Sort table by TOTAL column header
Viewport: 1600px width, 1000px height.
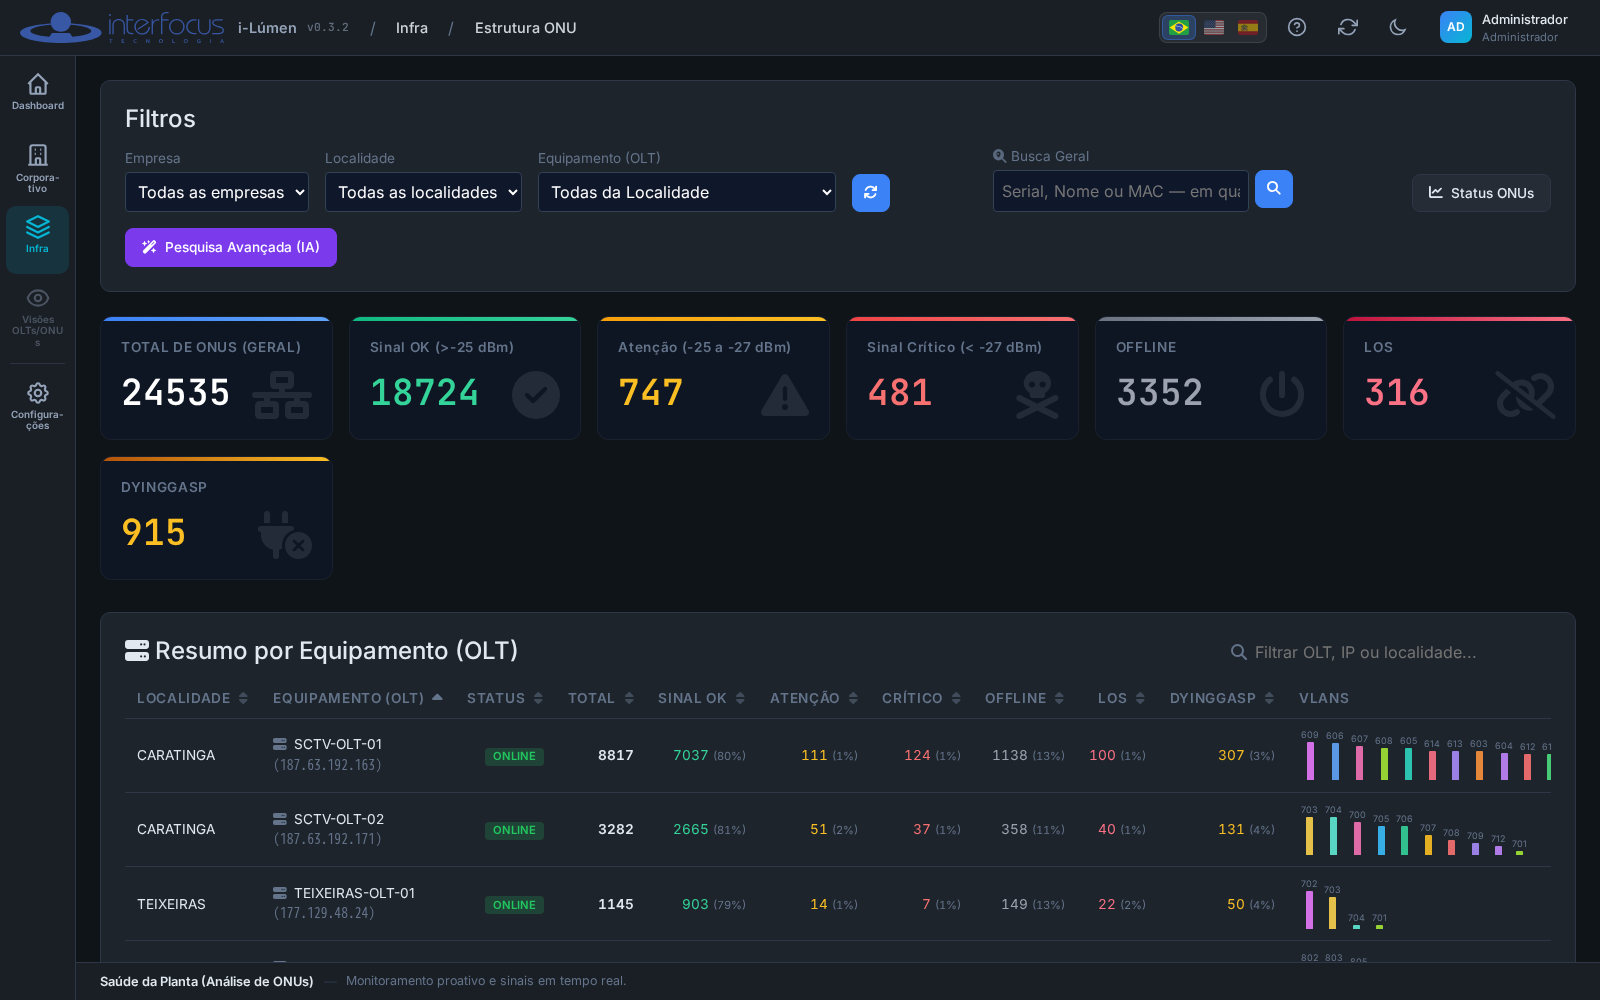click(x=601, y=698)
